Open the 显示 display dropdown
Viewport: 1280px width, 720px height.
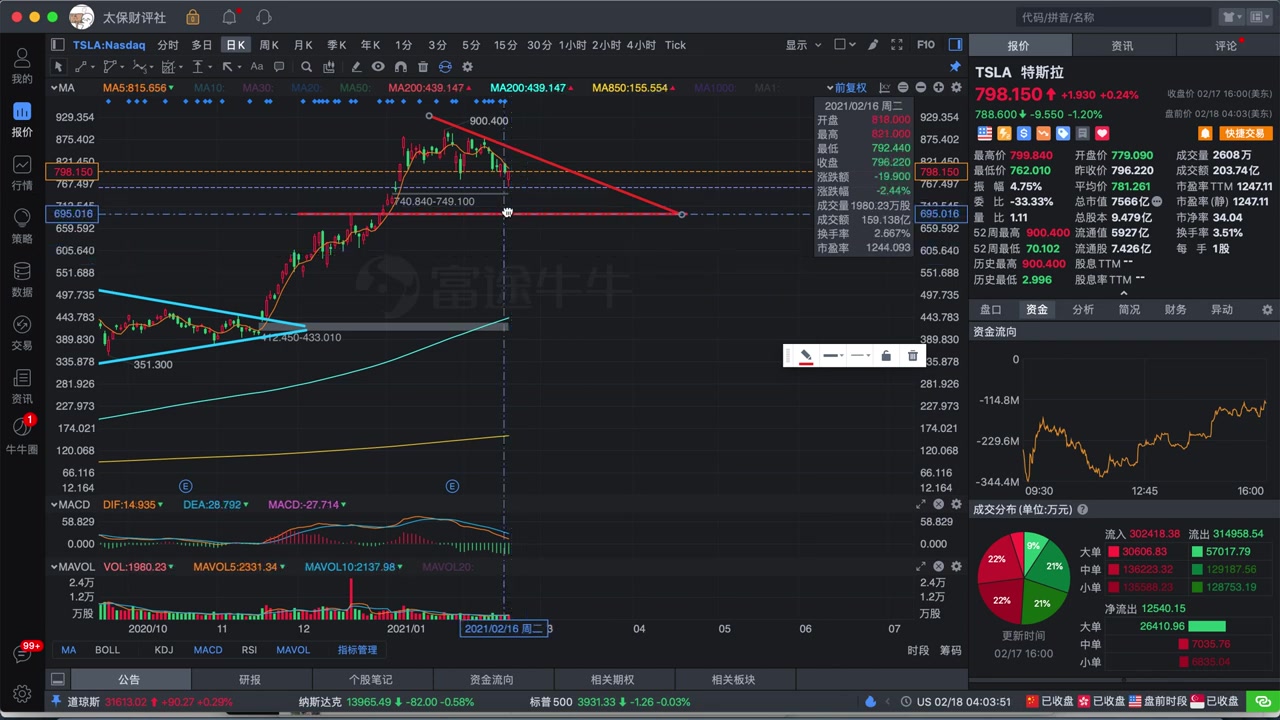803,45
